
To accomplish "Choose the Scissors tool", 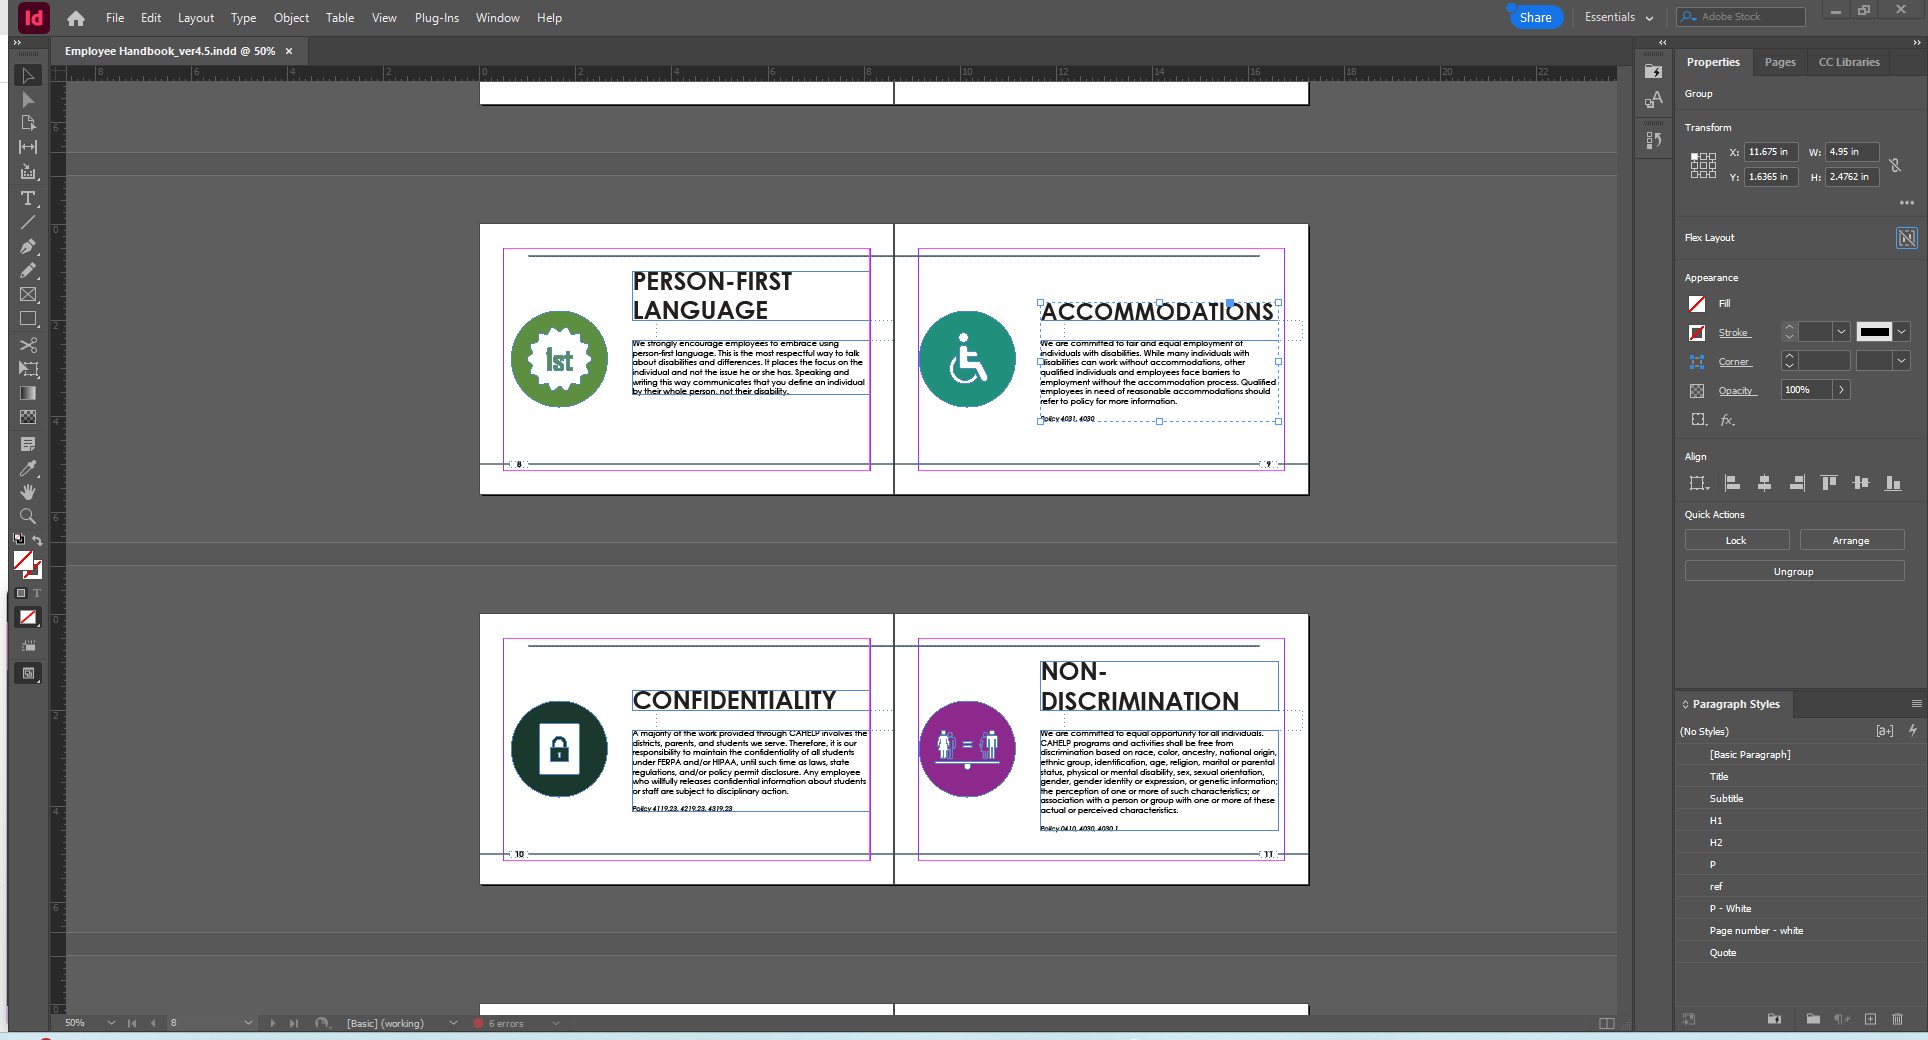I will pos(28,345).
